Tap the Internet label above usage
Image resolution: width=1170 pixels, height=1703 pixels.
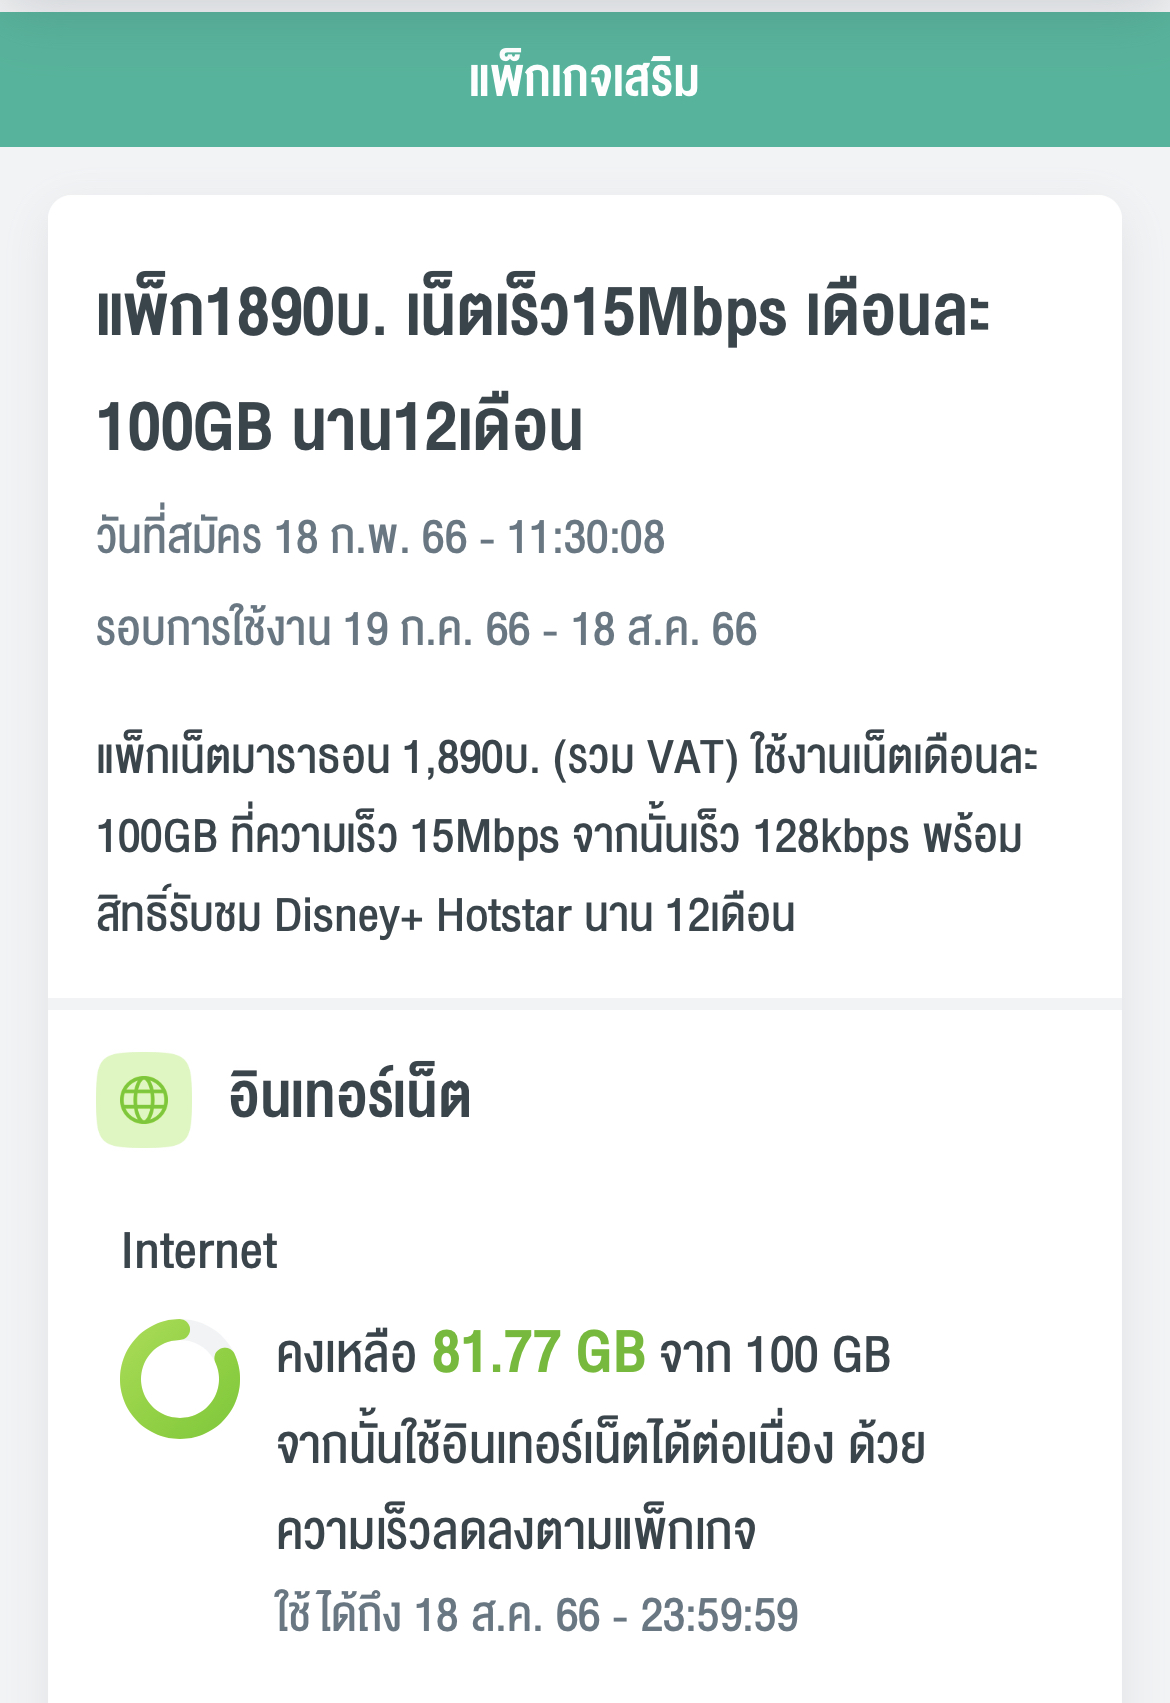point(199,1251)
